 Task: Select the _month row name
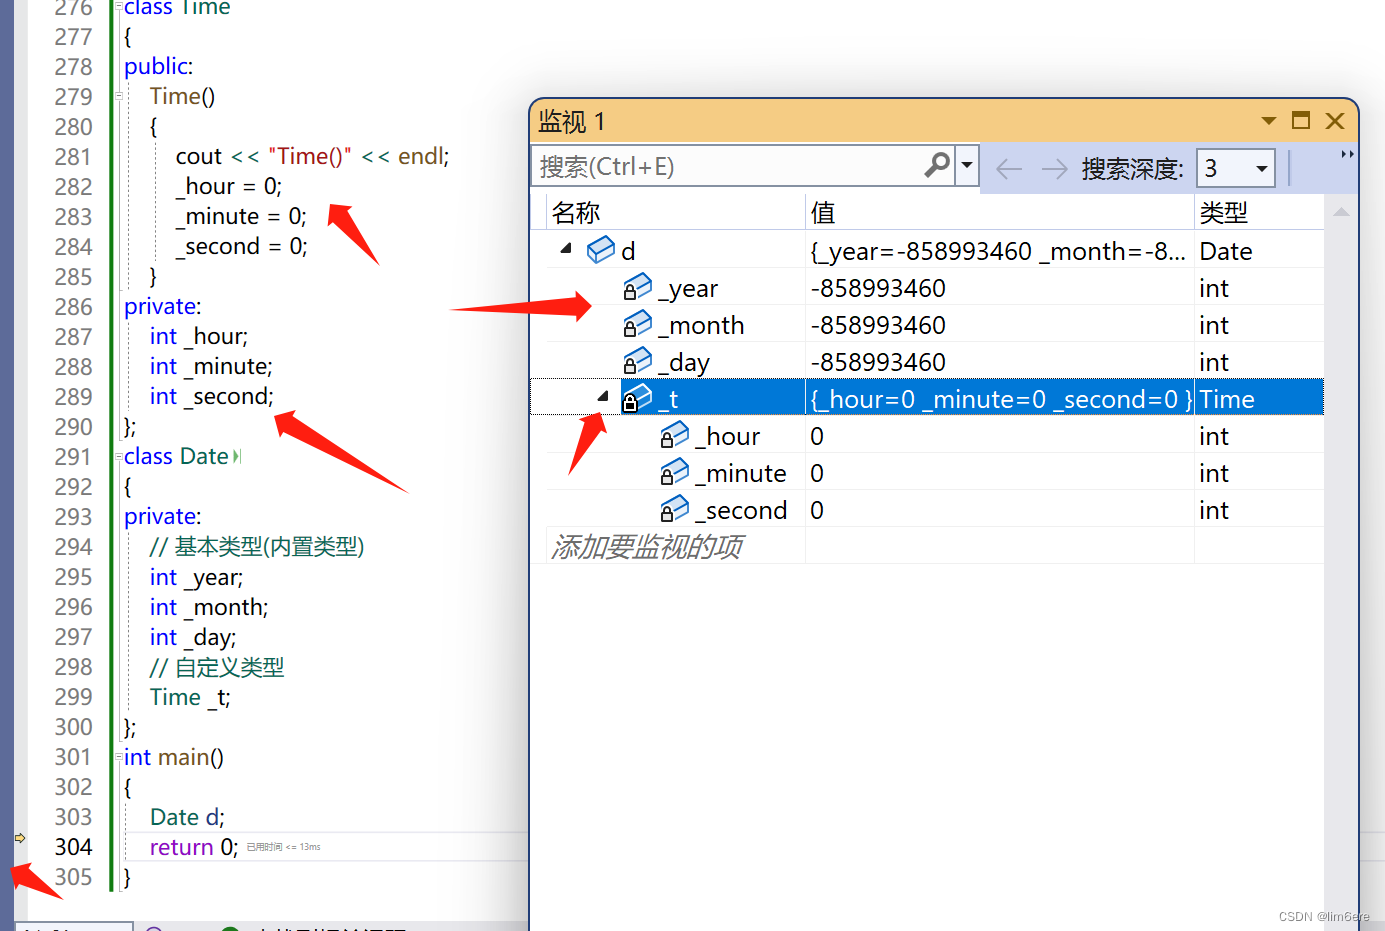tap(701, 326)
